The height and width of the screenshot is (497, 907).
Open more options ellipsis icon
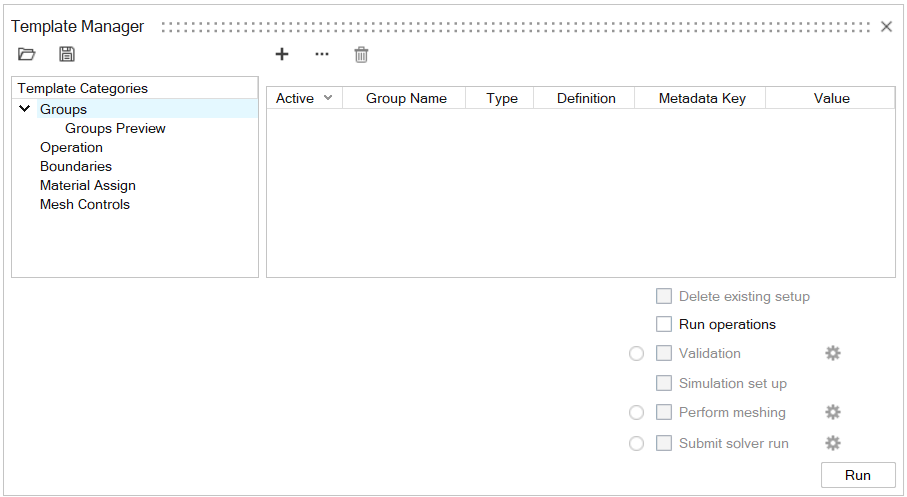321,54
